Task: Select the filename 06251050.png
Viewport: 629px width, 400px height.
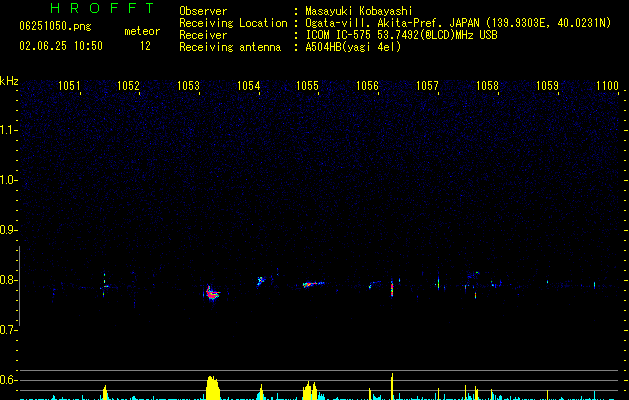Action: pyautogui.click(x=55, y=26)
